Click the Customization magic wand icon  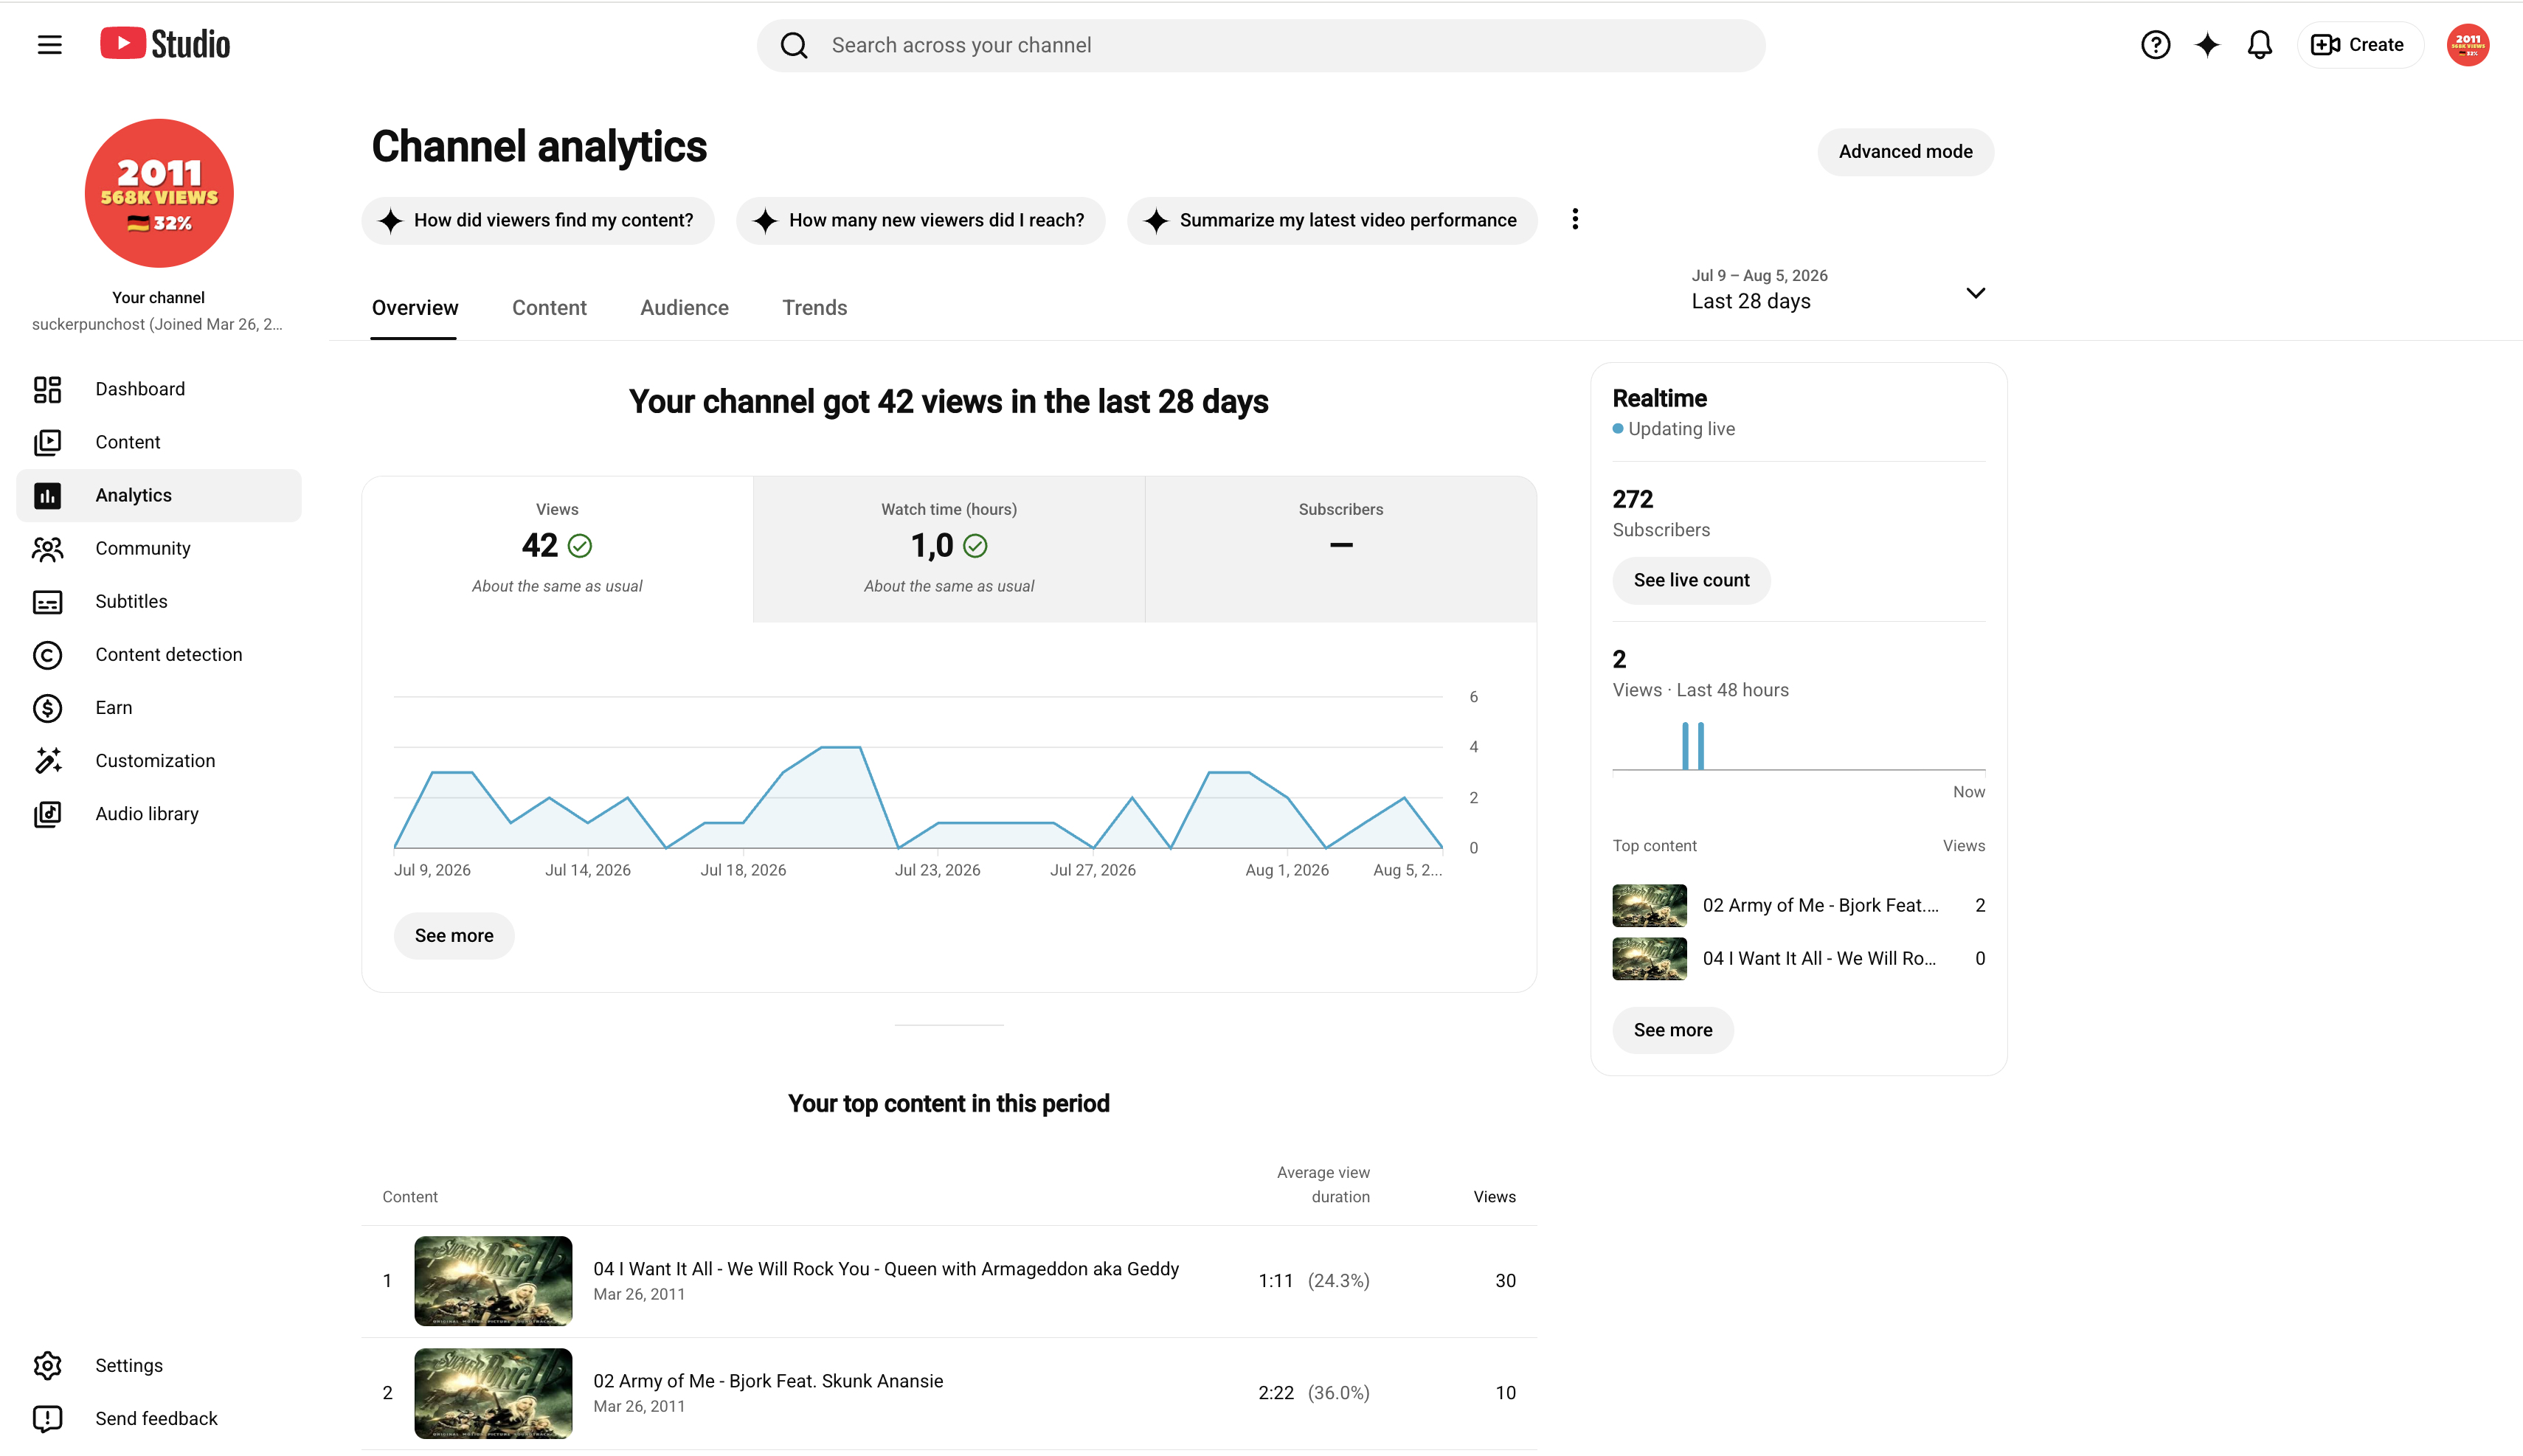point(47,760)
